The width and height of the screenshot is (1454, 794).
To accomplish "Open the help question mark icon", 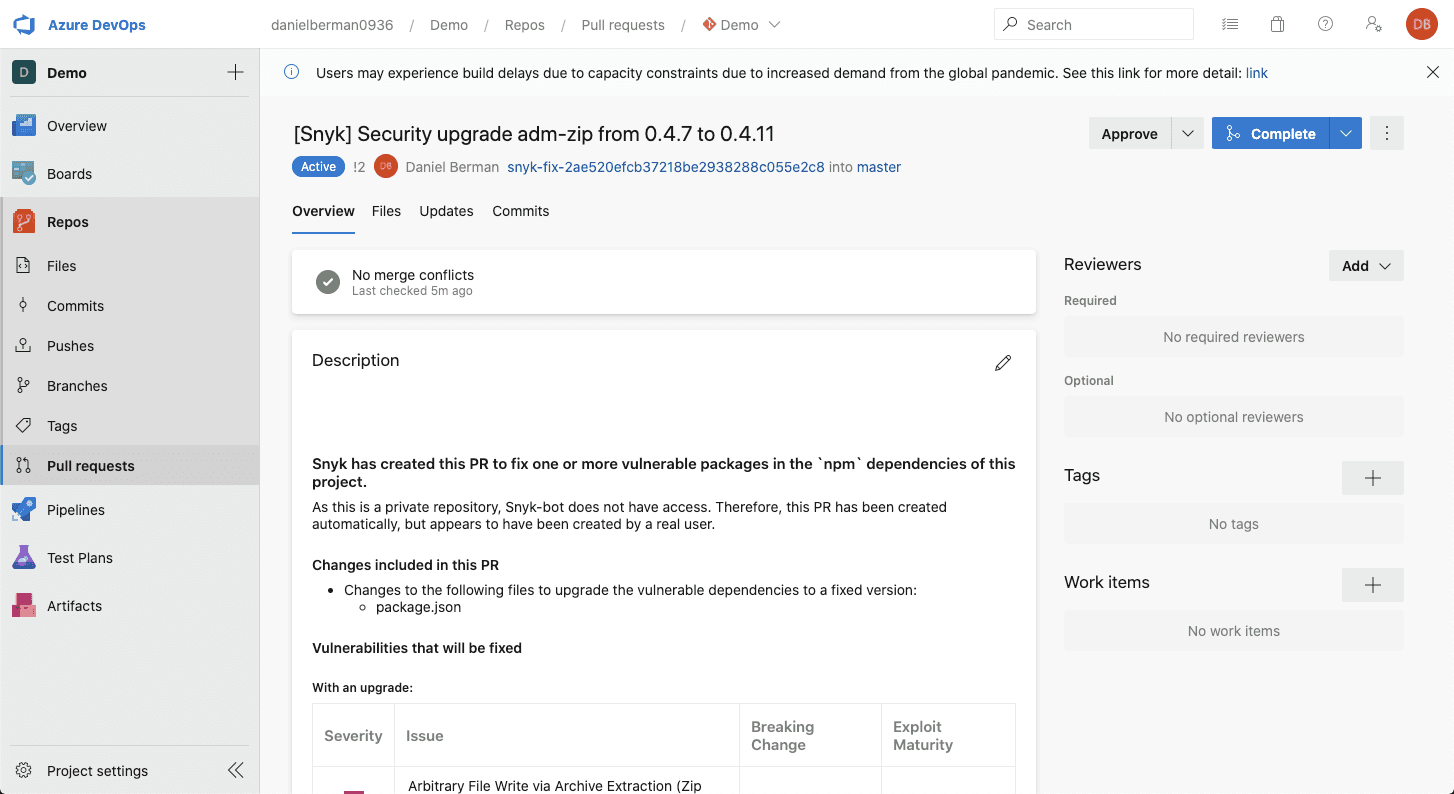I will pos(1325,25).
